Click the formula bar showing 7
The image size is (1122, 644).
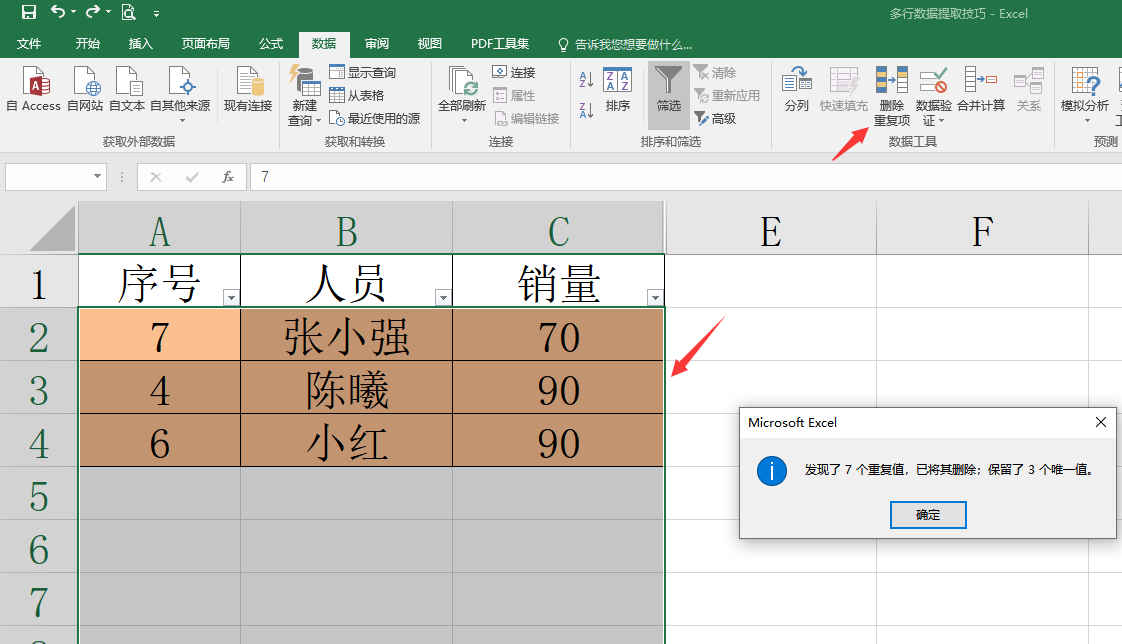pos(686,177)
